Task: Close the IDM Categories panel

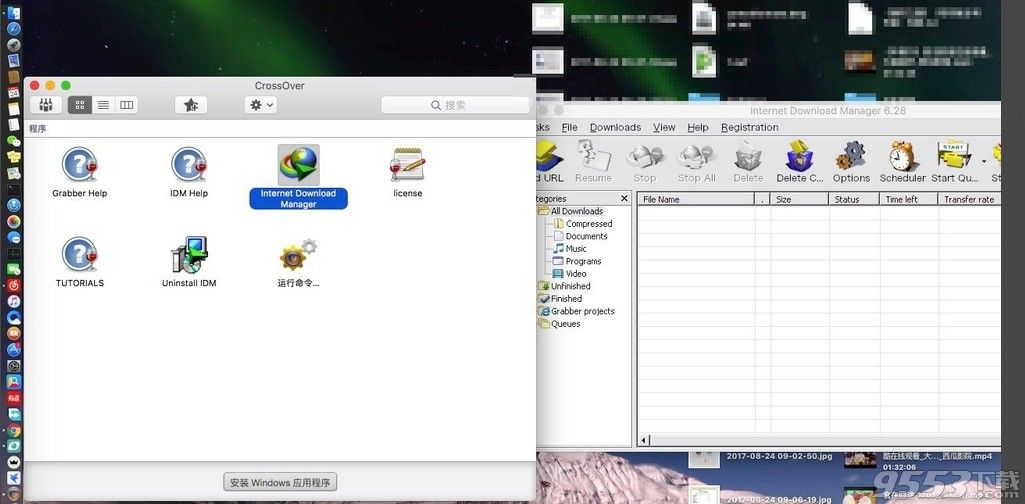Action: [624, 199]
